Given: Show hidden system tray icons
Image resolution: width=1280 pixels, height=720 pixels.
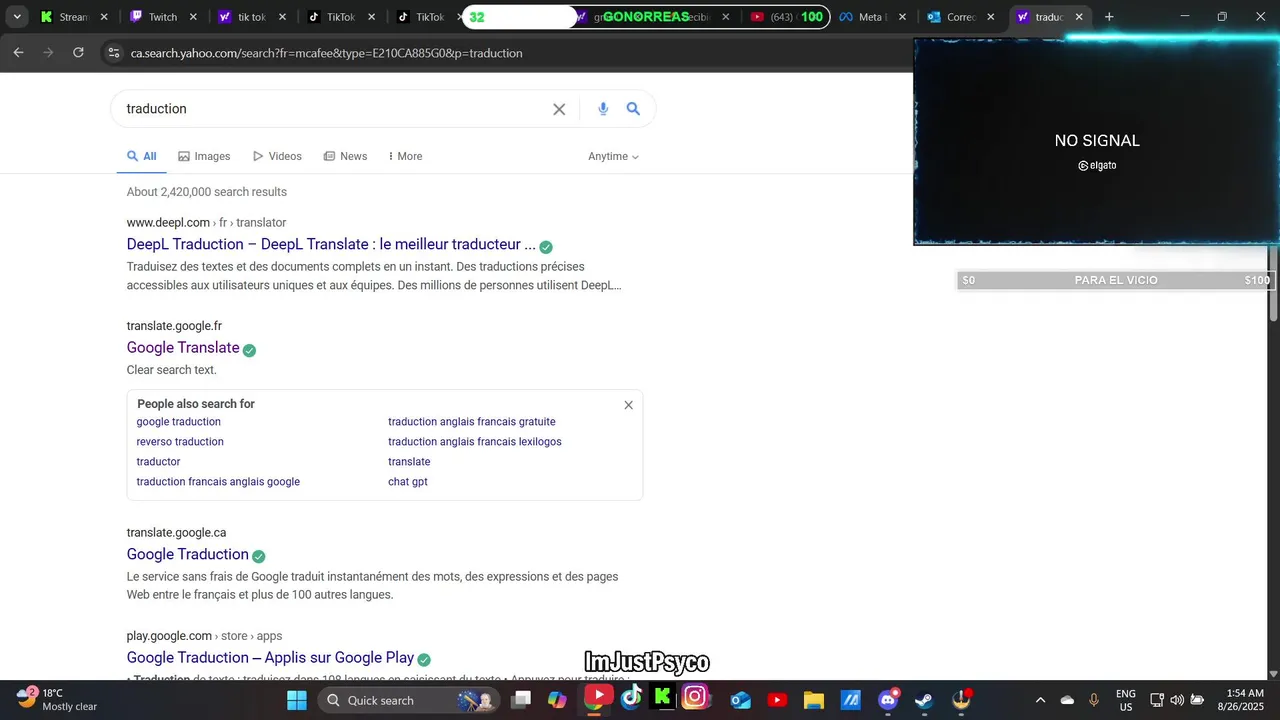Looking at the screenshot, I should pyautogui.click(x=1040, y=700).
